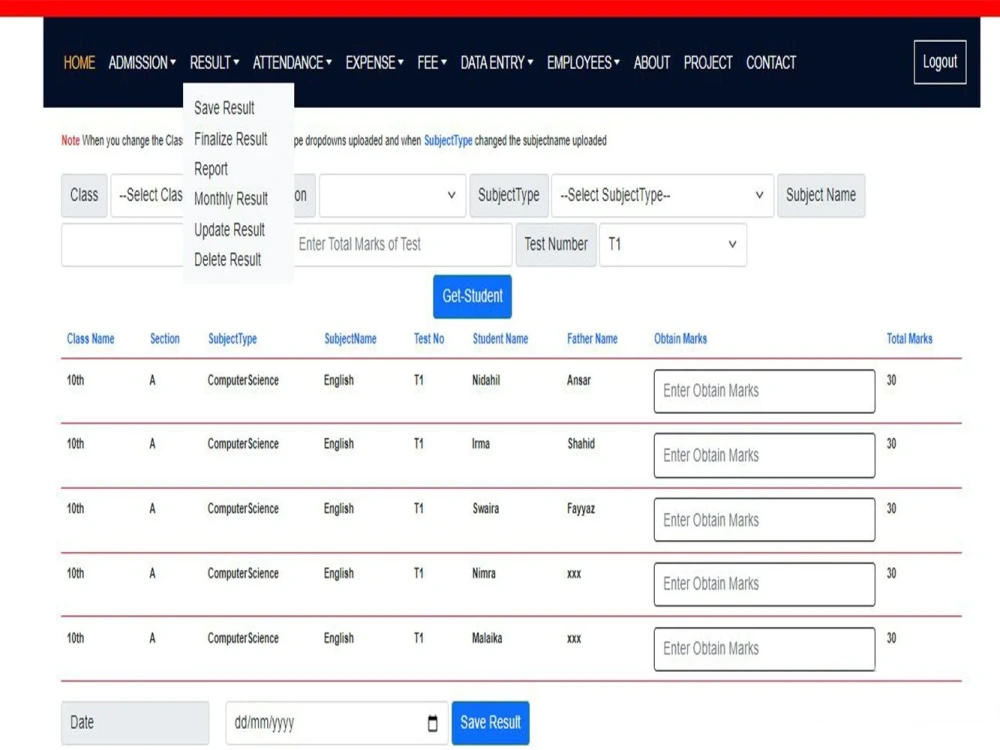
Task: Expand the EXPENSE dropdown menu
Action: pos(374,62)
